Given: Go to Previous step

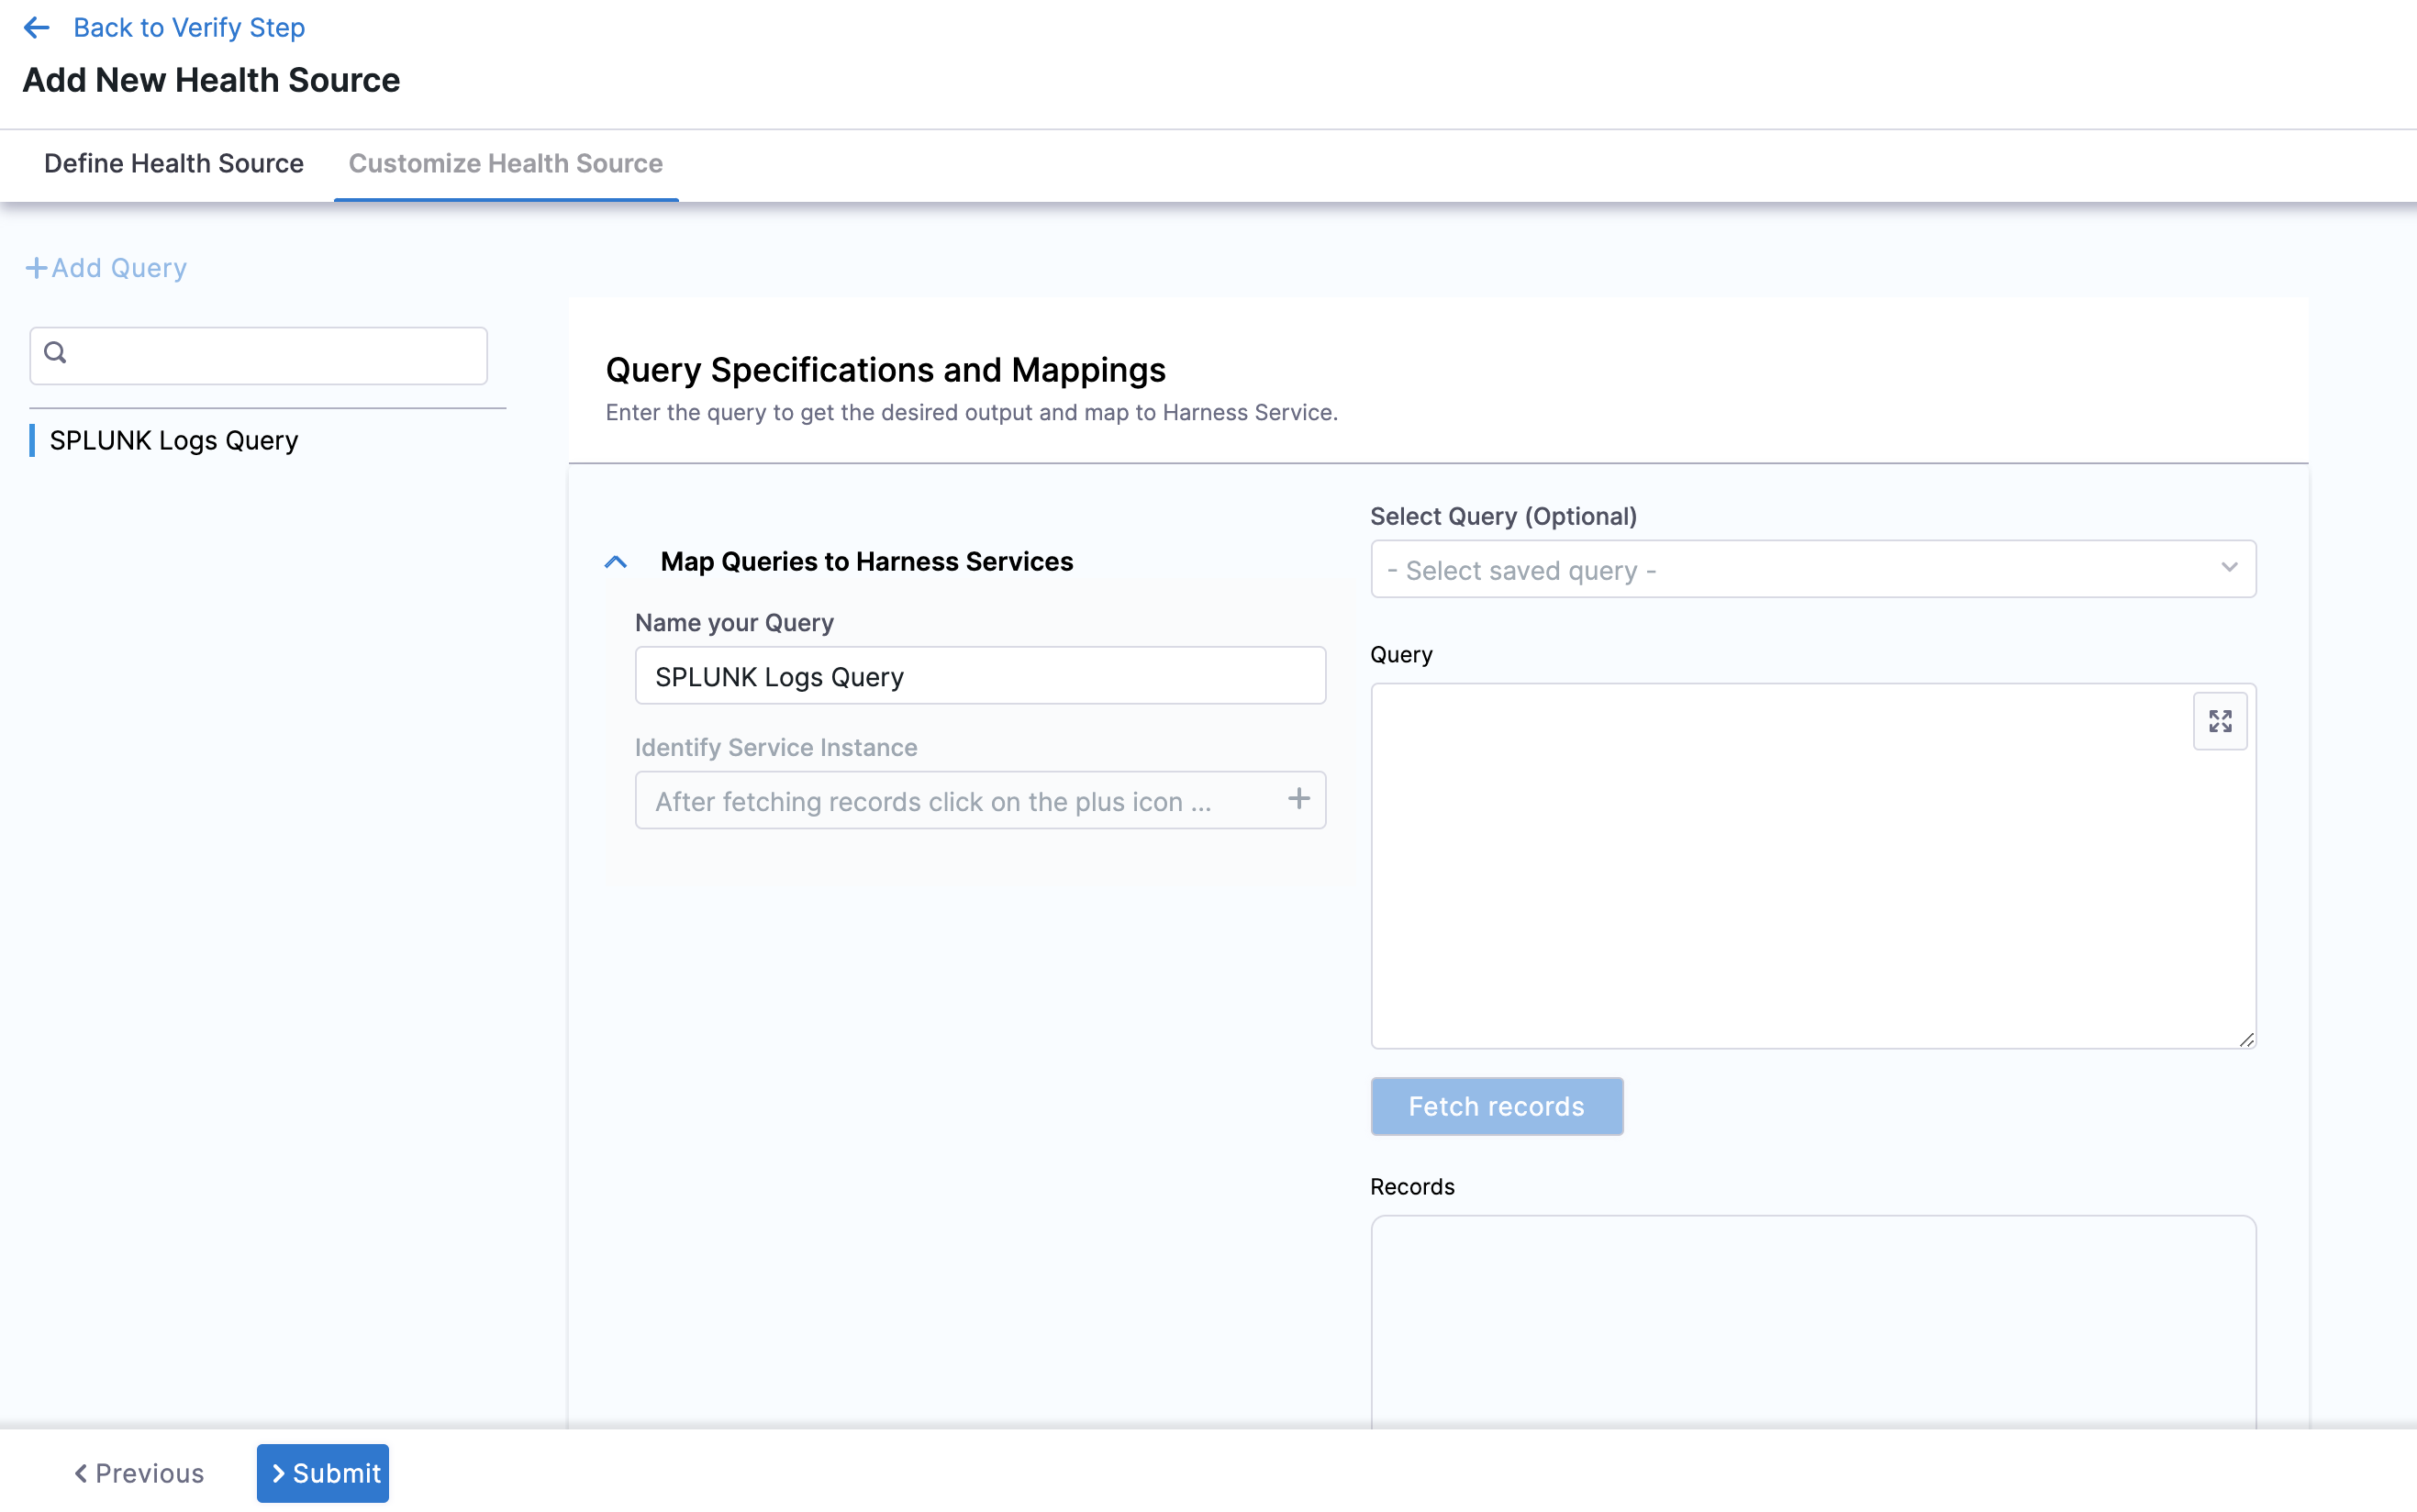Looking at the screenshot, I should pyautogui.click(x=139, y=1473).
